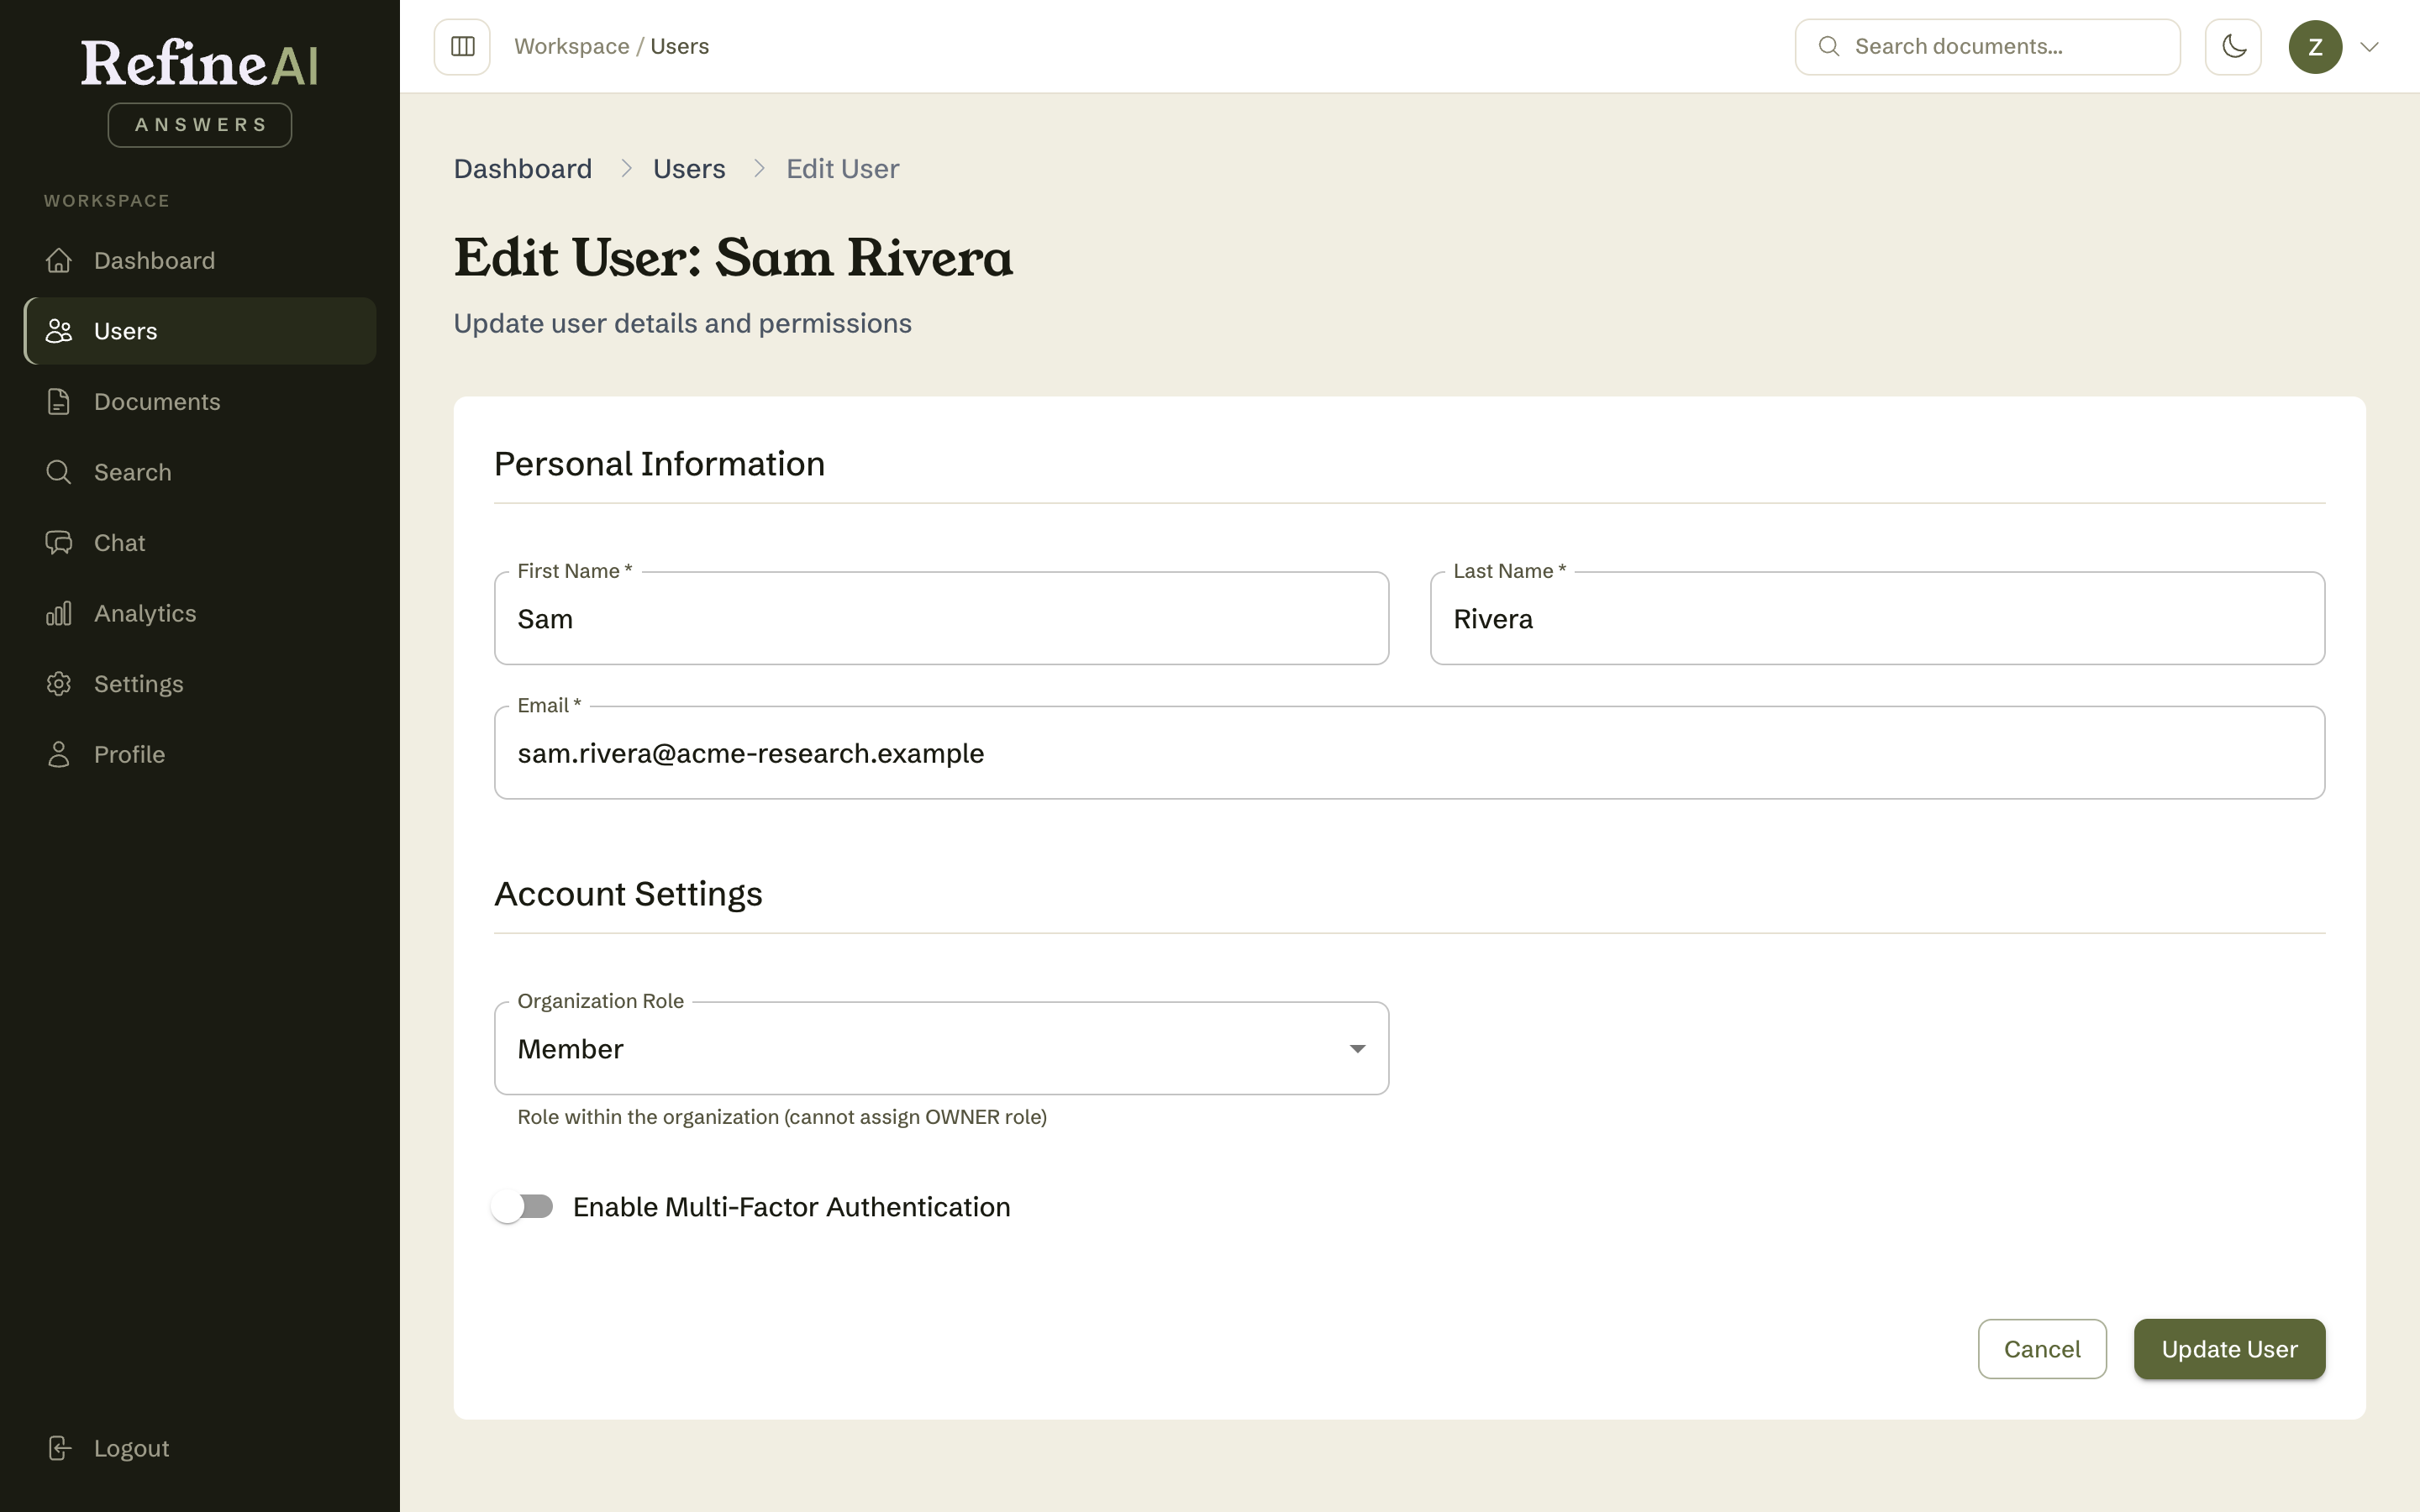The image size is (2420, 1512).
Task: Click the WORKSPACE section label in sidebar
Action: (106, 200)
